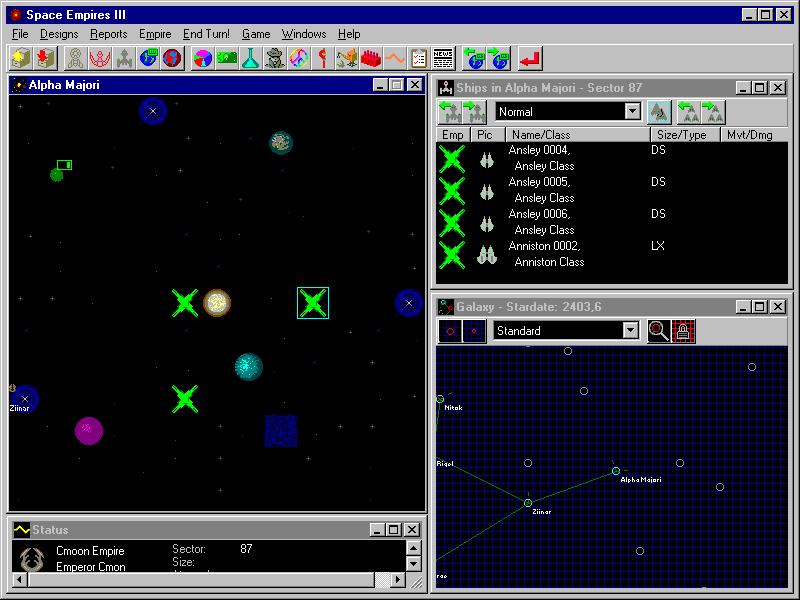Open the colorful pie chart report
The image size is (800, 600).
coord(203,59)
